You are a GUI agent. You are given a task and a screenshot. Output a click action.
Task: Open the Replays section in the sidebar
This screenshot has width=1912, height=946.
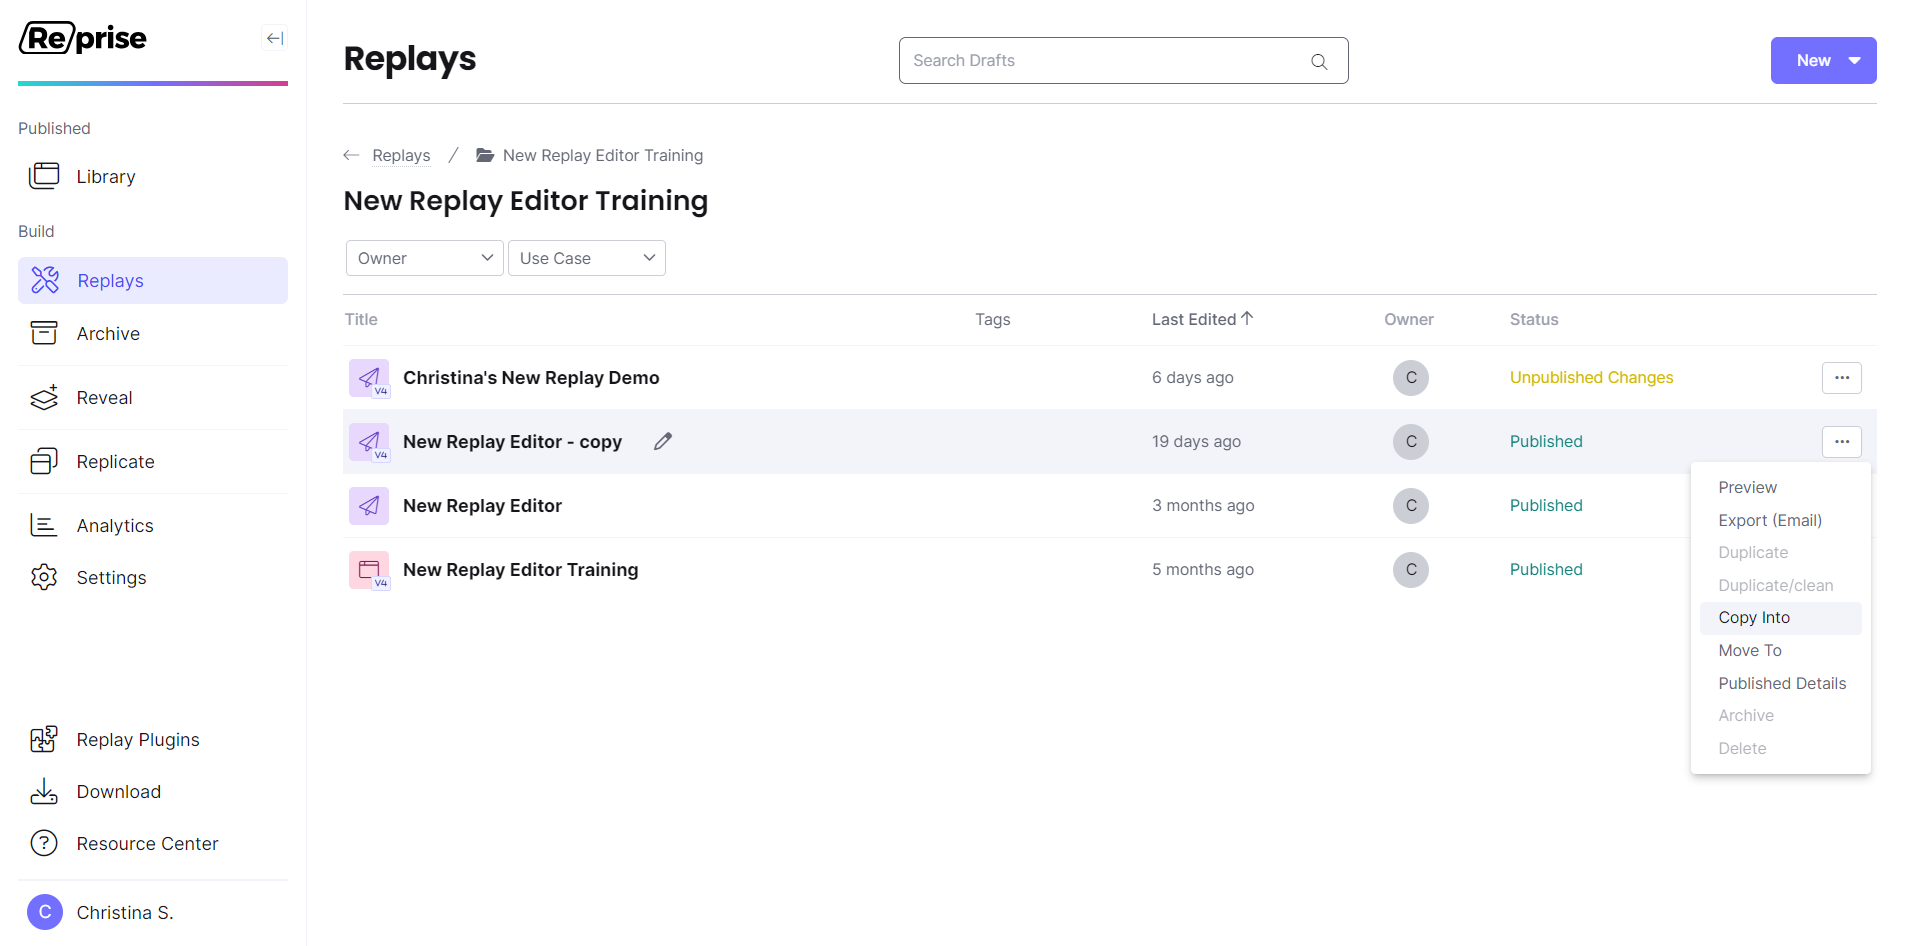point(111,280)
